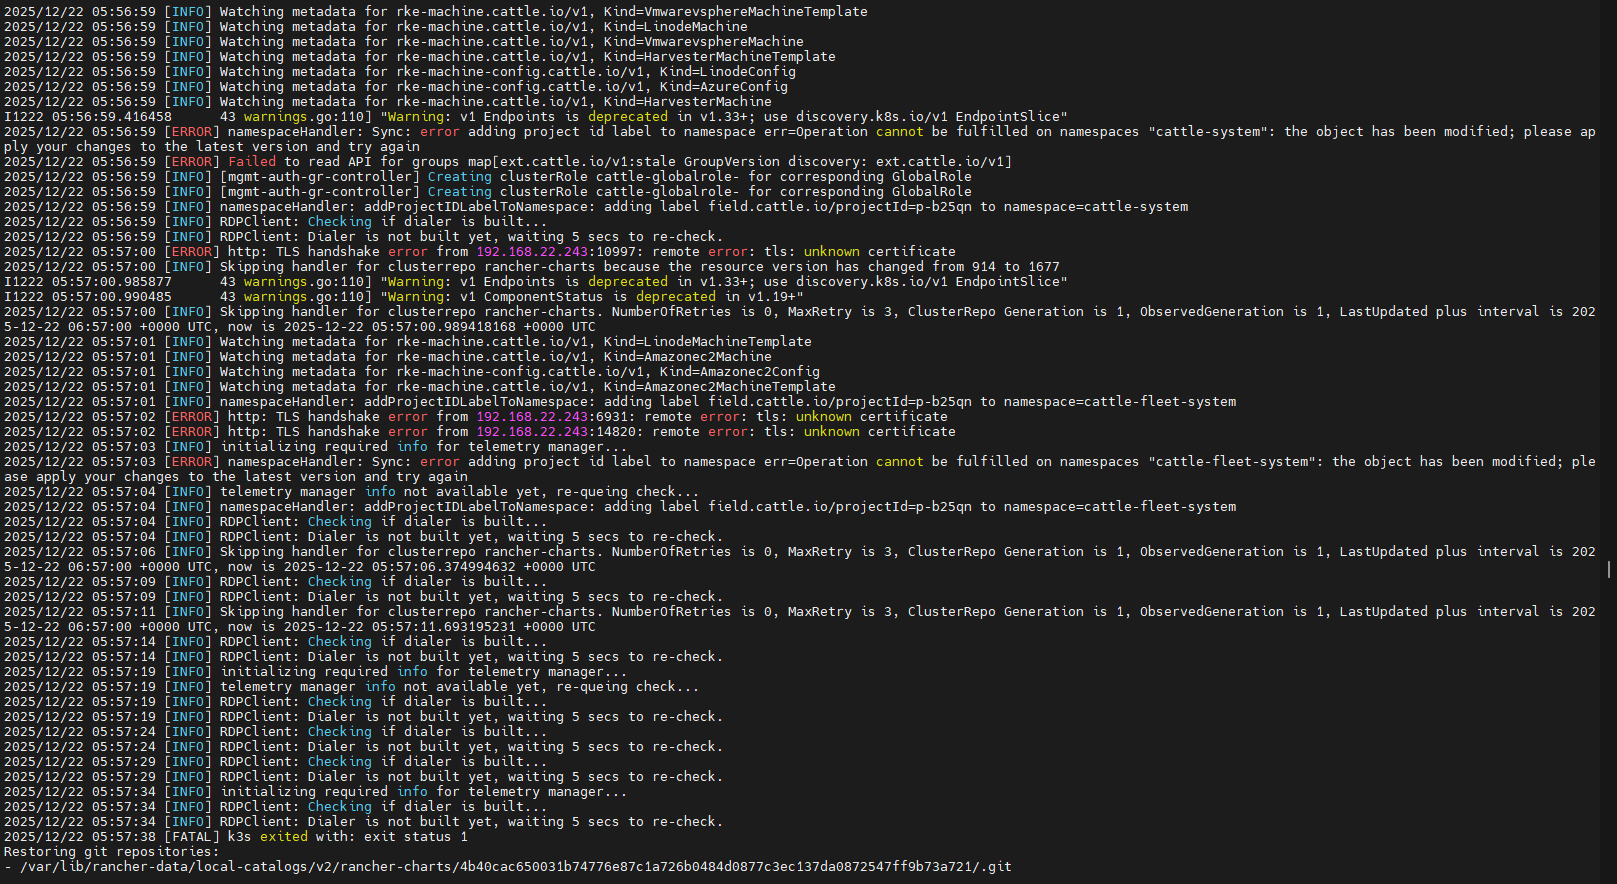This screenshot has width=1617, height=884.
Task: Click the 05:57:38 timestamp on the FATAL line
Action: pos(124,837)
